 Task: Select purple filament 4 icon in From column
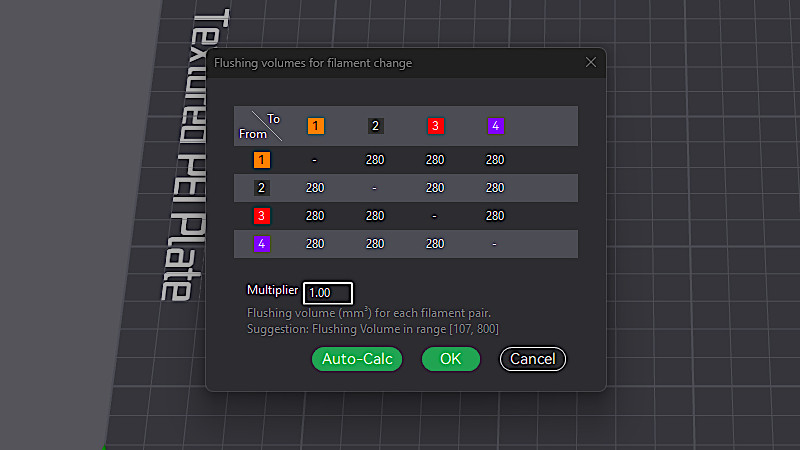[262, 244]
